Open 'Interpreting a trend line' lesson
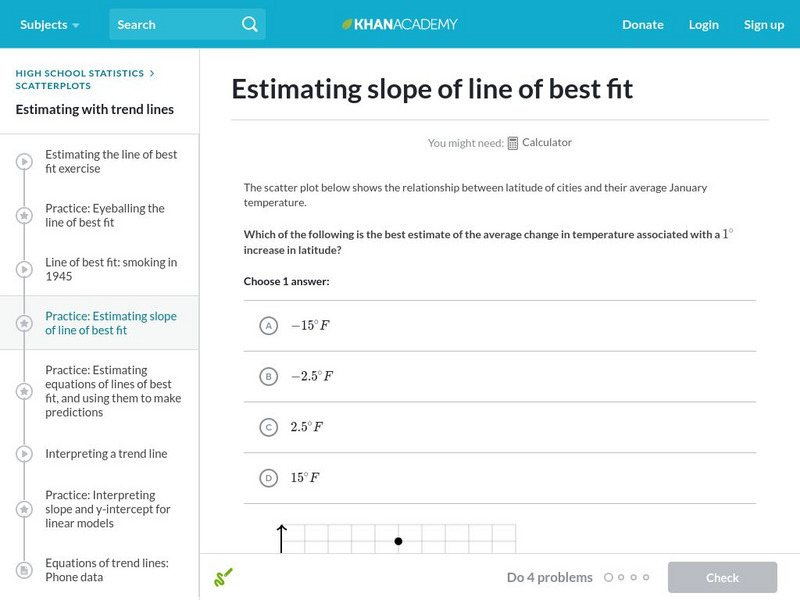Image resolution: width=800 pixels, height=600 pixels. (x=106, y=454)
